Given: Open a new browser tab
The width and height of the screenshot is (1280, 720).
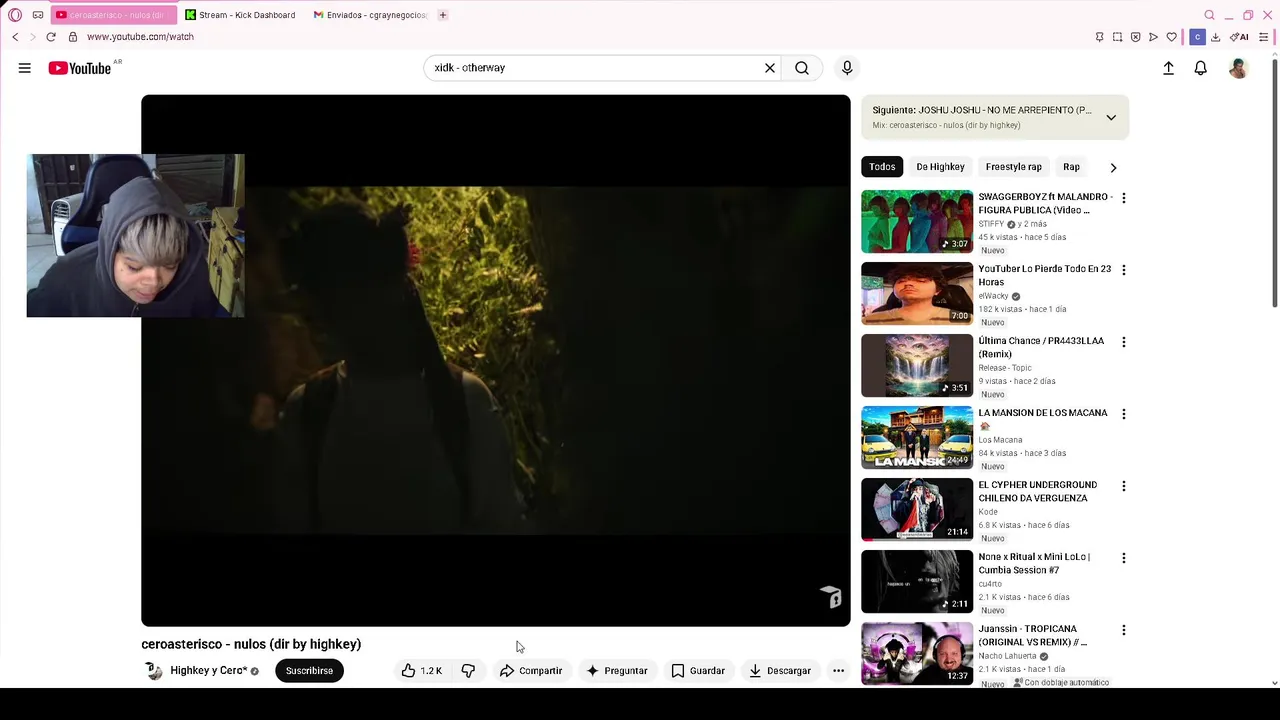Looking at the screenshot, I should 443,15.
